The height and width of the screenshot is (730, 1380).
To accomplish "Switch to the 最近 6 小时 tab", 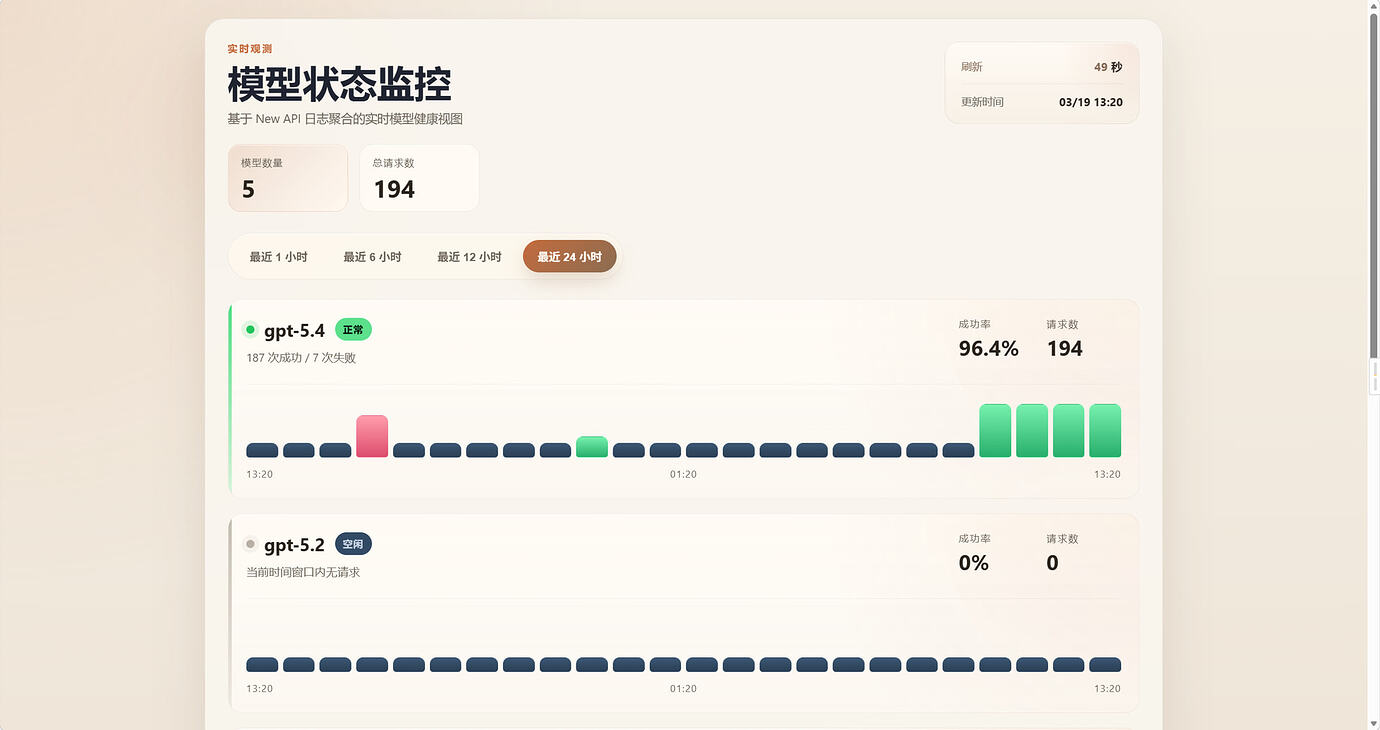I will (372, 257).
